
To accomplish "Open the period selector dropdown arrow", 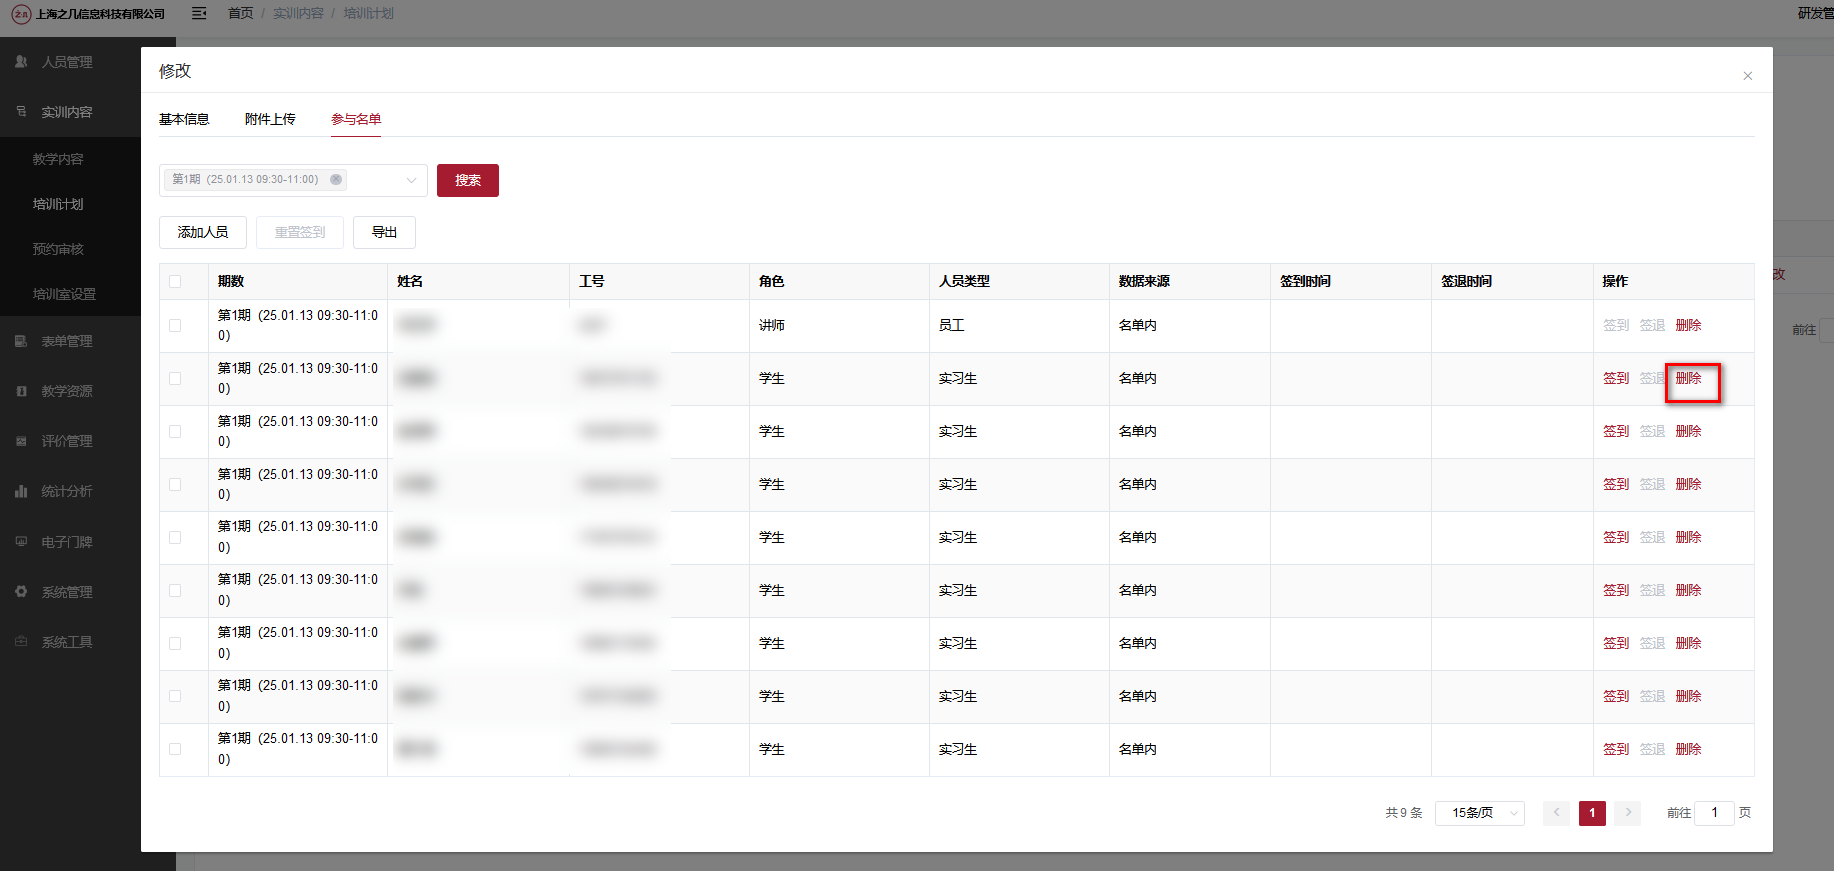I will point(411,180).
